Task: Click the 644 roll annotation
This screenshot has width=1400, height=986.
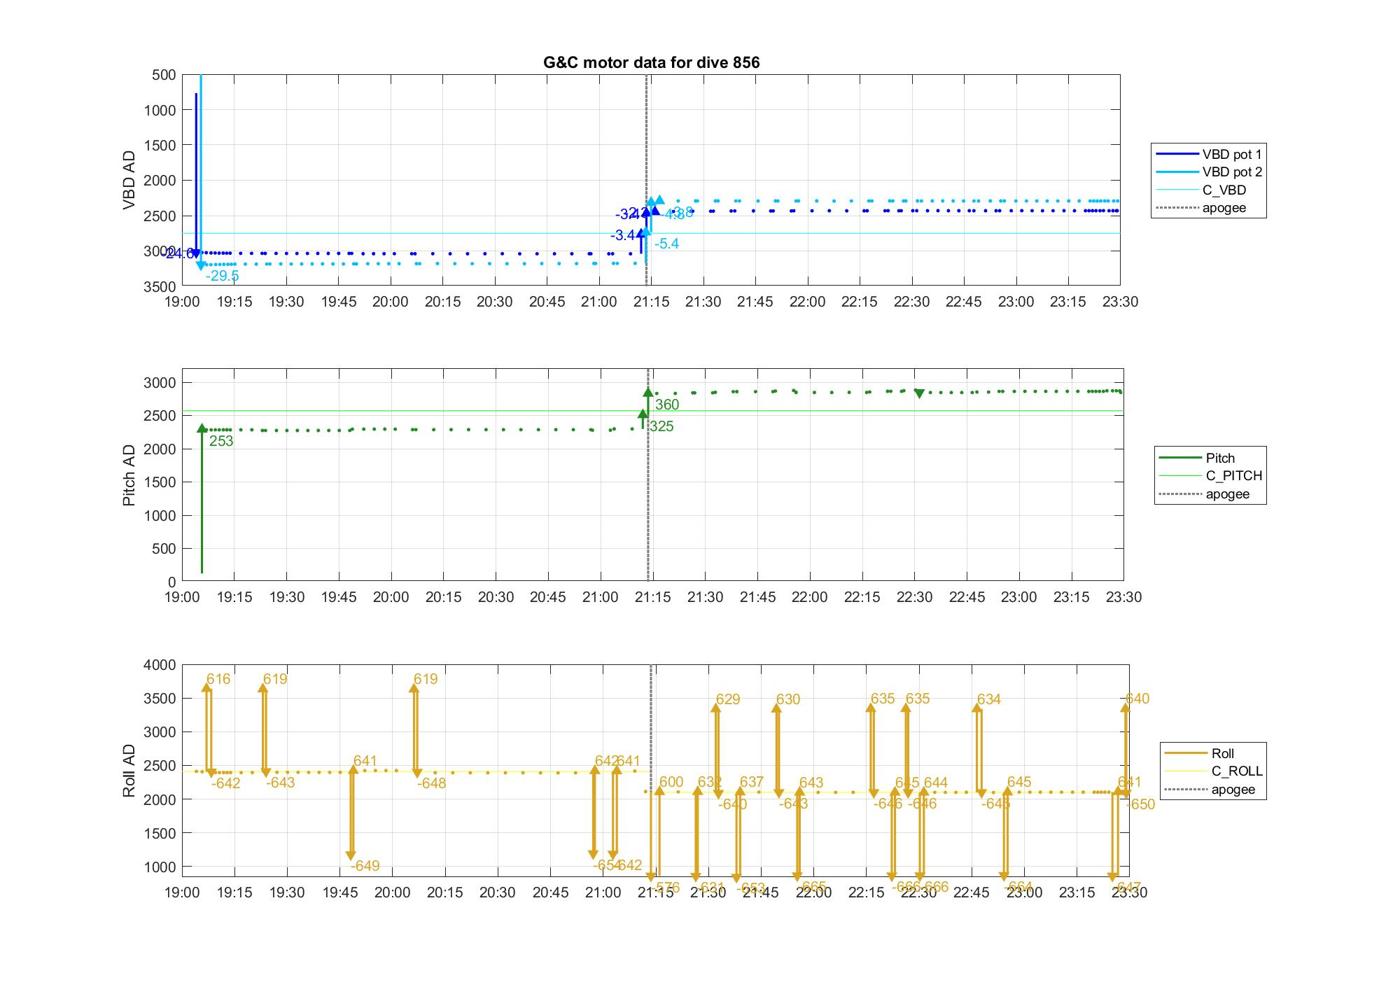Action: click(936, 782)
